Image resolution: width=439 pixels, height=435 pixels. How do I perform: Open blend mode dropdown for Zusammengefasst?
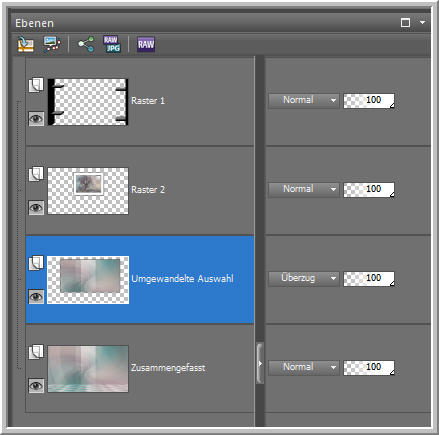(304, 367)
